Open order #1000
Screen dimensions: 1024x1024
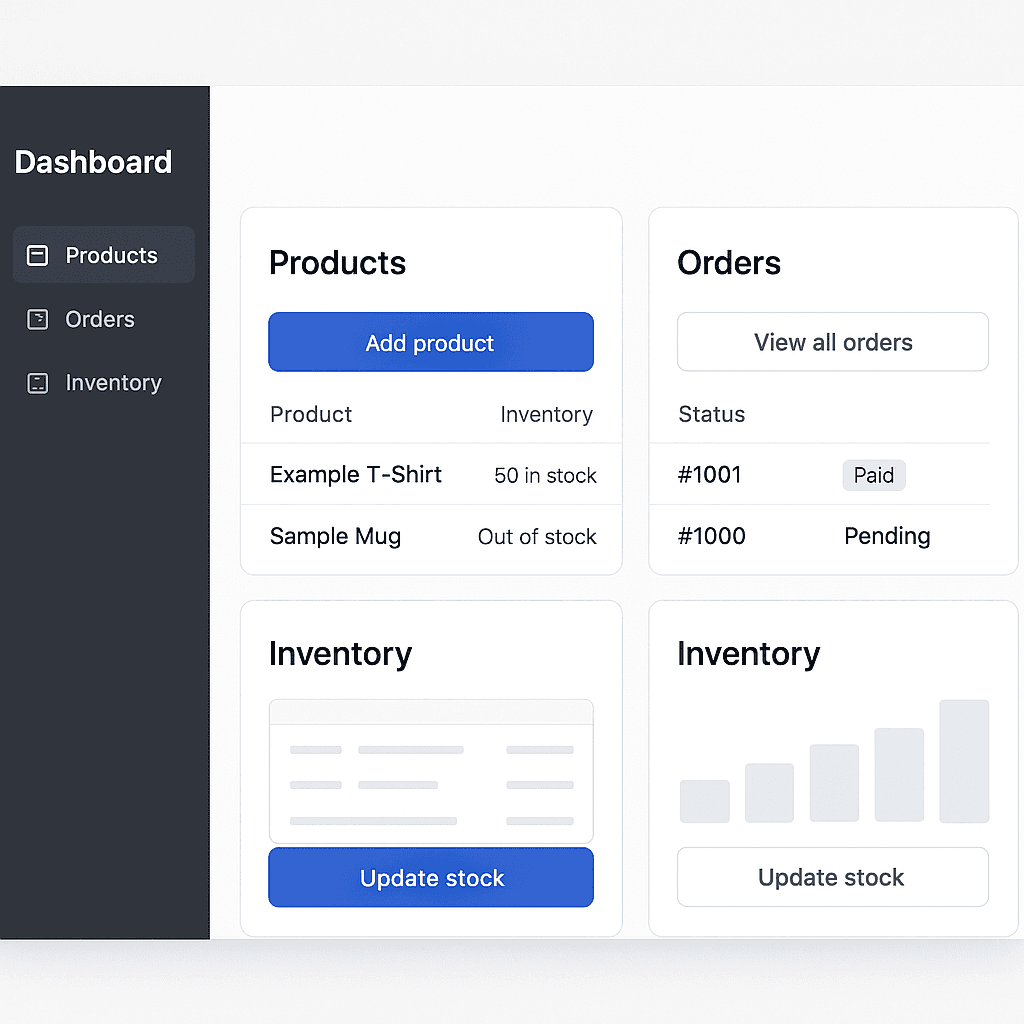[x=711, y=536]
